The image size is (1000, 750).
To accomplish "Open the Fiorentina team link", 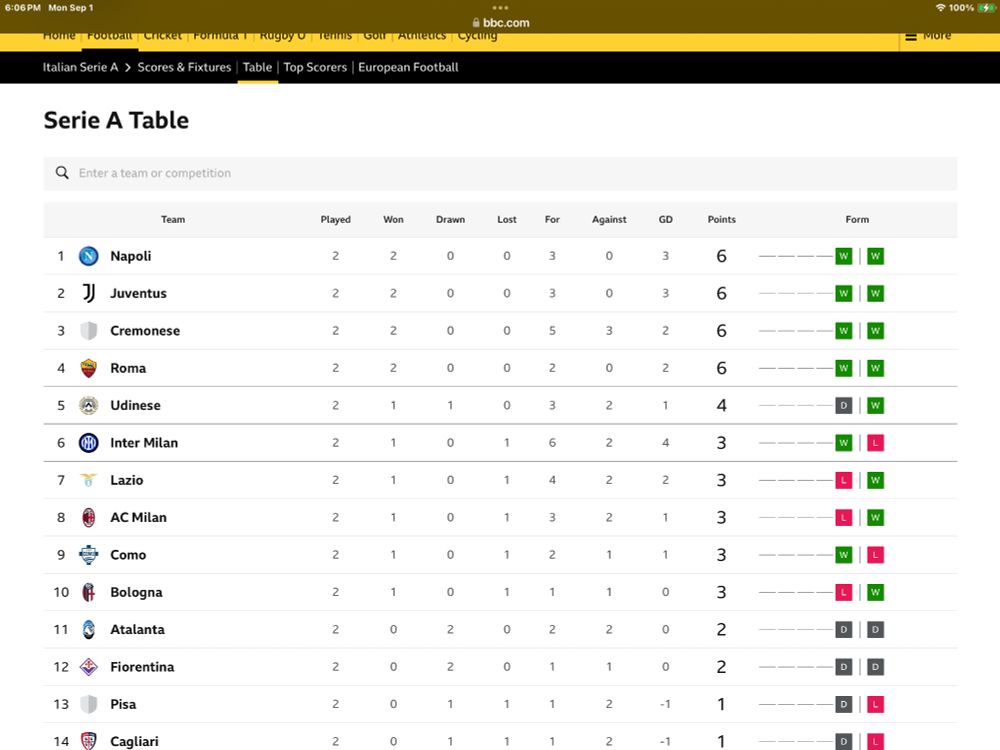I will tap(142, 667).
